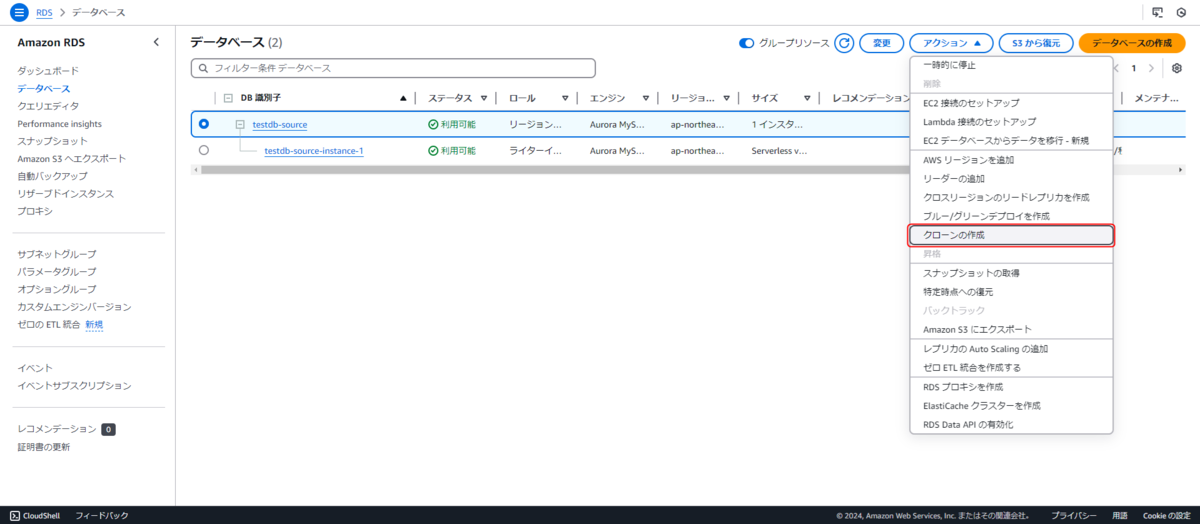Image resolution: width=1200 pixels, height=524 pixels.
Task: Open Dashboard in sidebar
Action: point(47,71)
